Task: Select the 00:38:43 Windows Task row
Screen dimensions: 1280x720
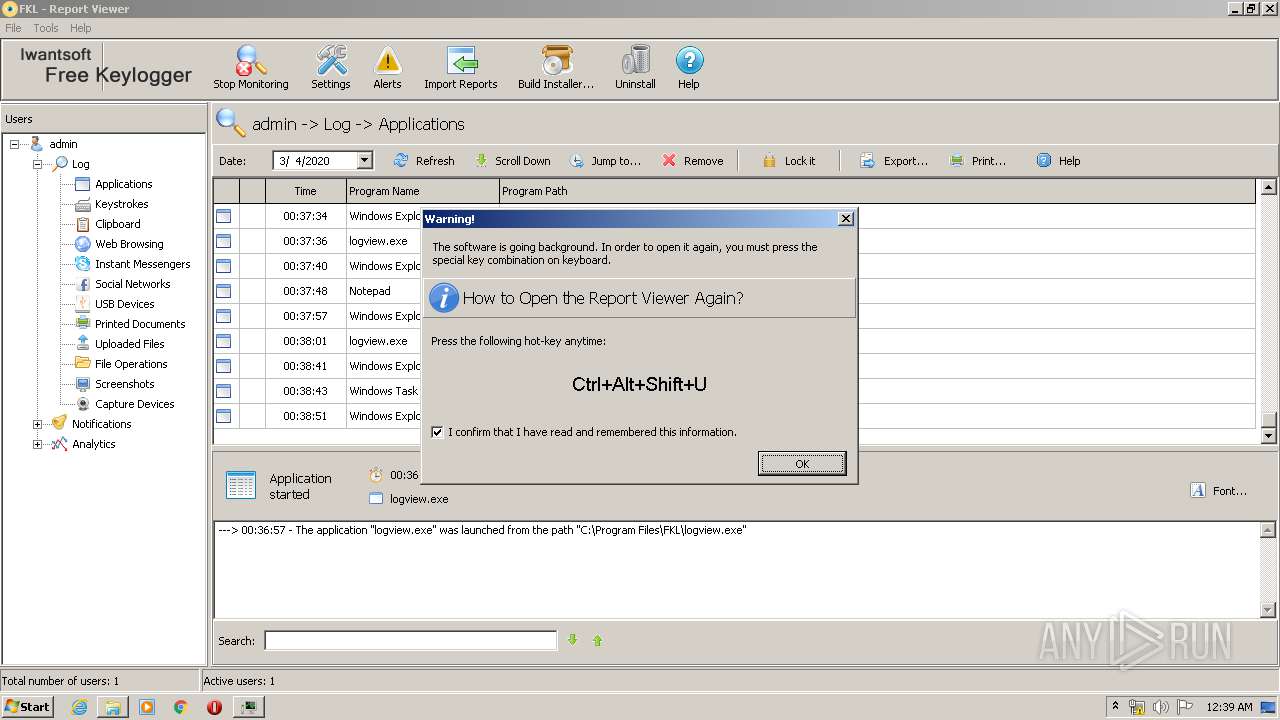Action: point(734,391)
